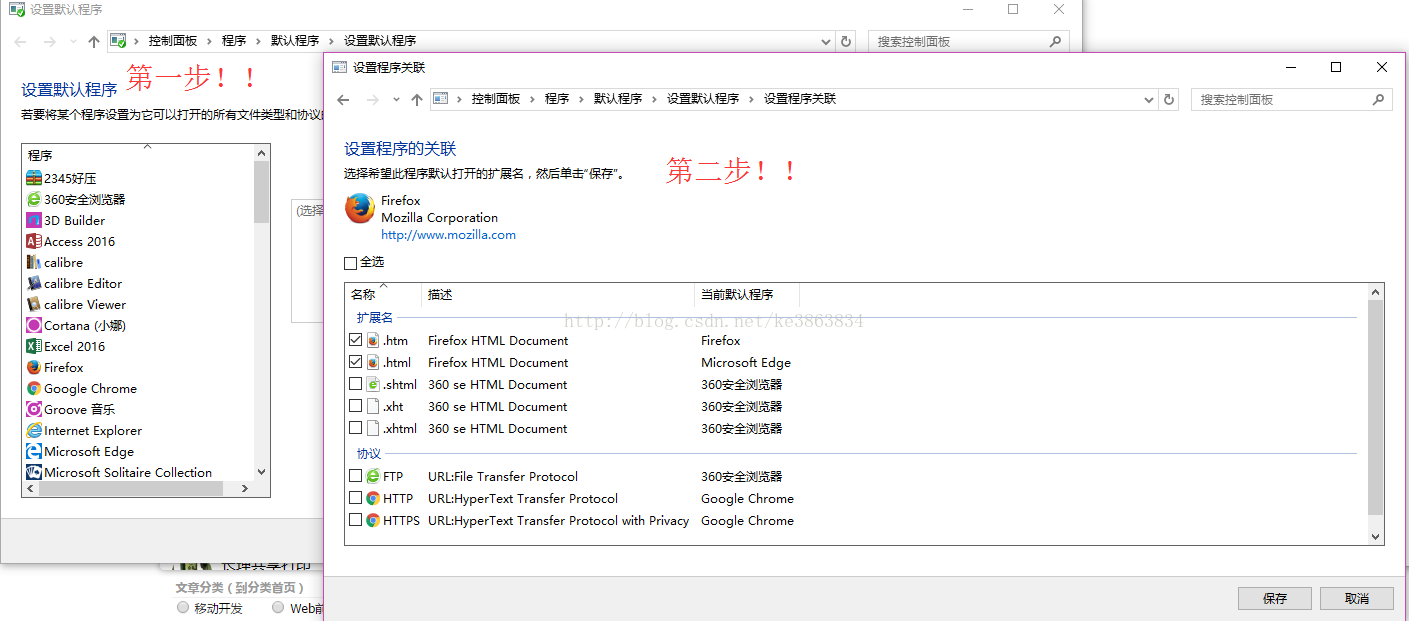
Task: Go up one level in 设置程序关联 window
Action: 417,99
